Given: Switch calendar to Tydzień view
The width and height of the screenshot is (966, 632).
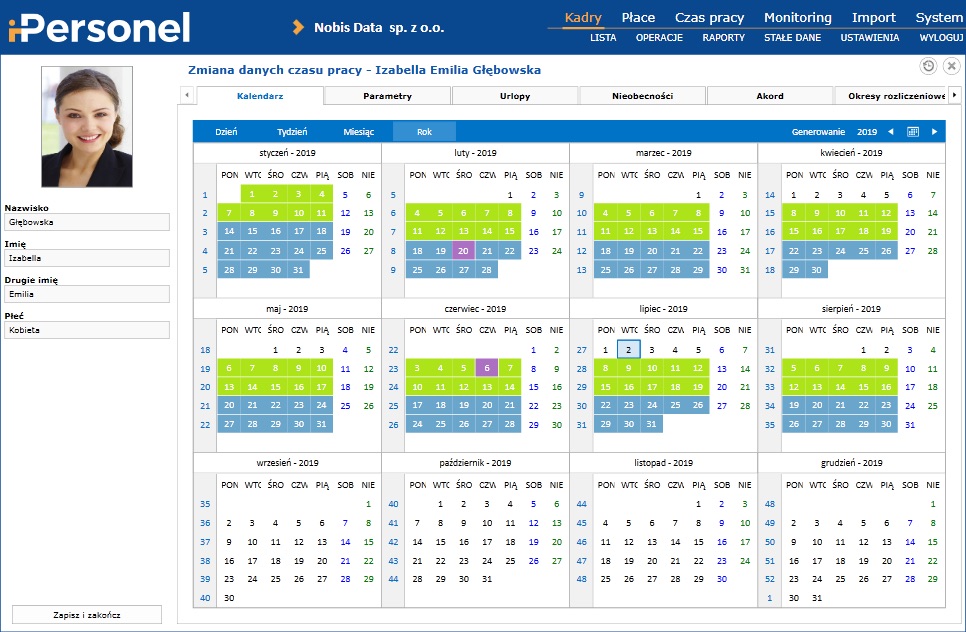Looking at the screenshot, I should (291, 132).
